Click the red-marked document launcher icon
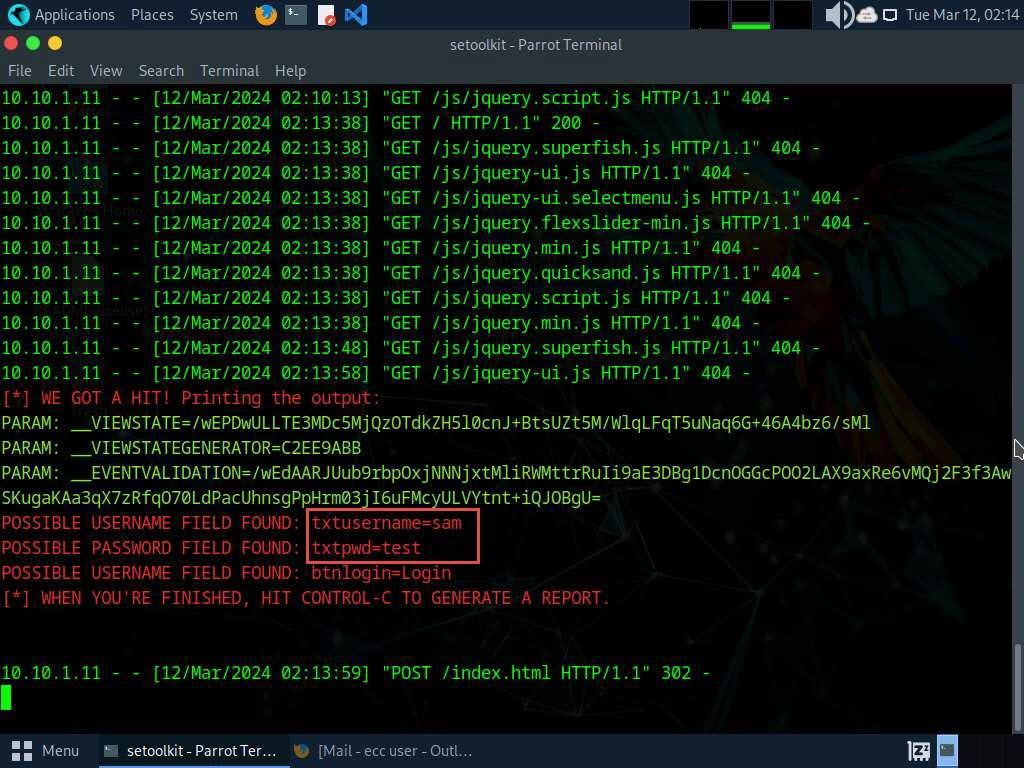 326,15
